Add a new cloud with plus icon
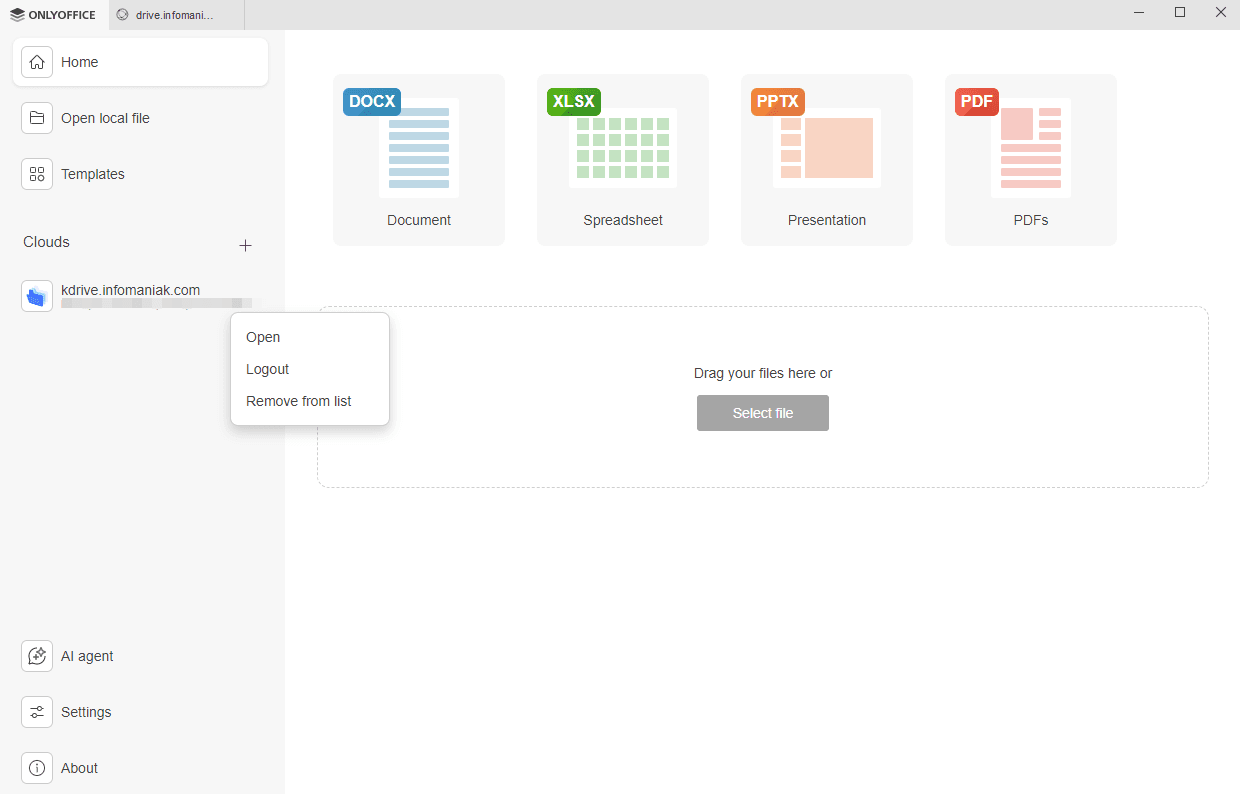1240x794 pixels. coord(245,245)
